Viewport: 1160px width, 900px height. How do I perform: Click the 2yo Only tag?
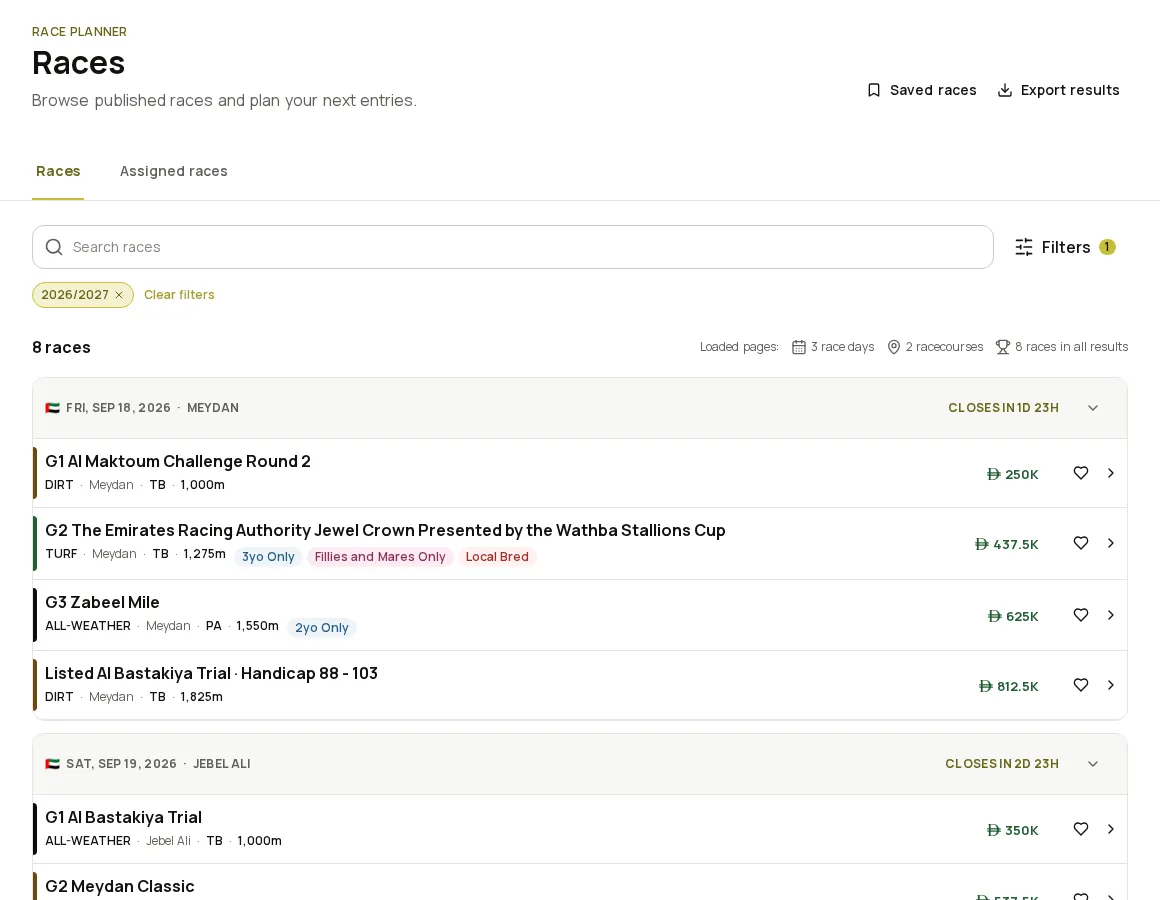click(322, 628)
